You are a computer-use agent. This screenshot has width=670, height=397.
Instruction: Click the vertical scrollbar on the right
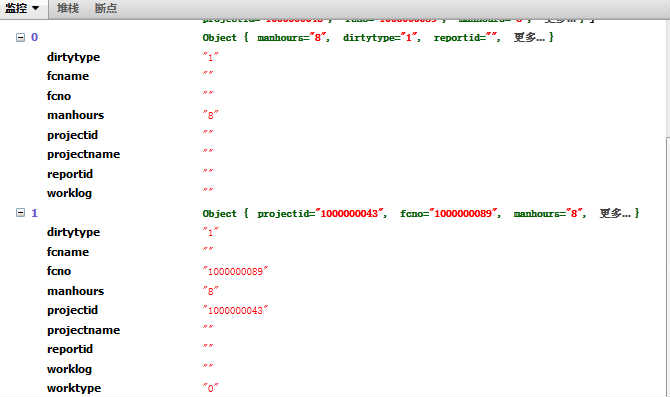[x=667, y=265]
